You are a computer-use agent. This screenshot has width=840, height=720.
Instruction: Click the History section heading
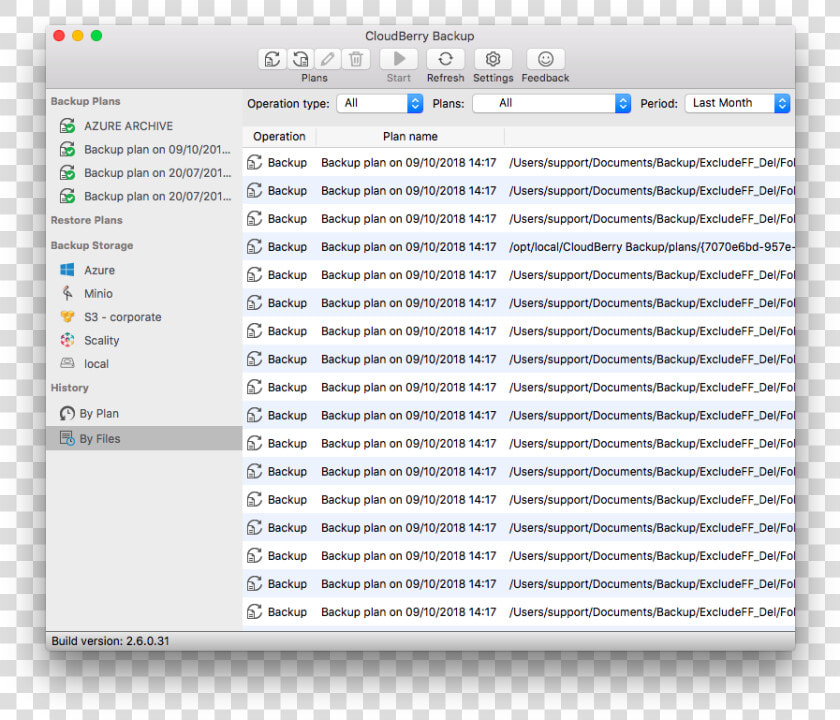(x=69, y=388)
